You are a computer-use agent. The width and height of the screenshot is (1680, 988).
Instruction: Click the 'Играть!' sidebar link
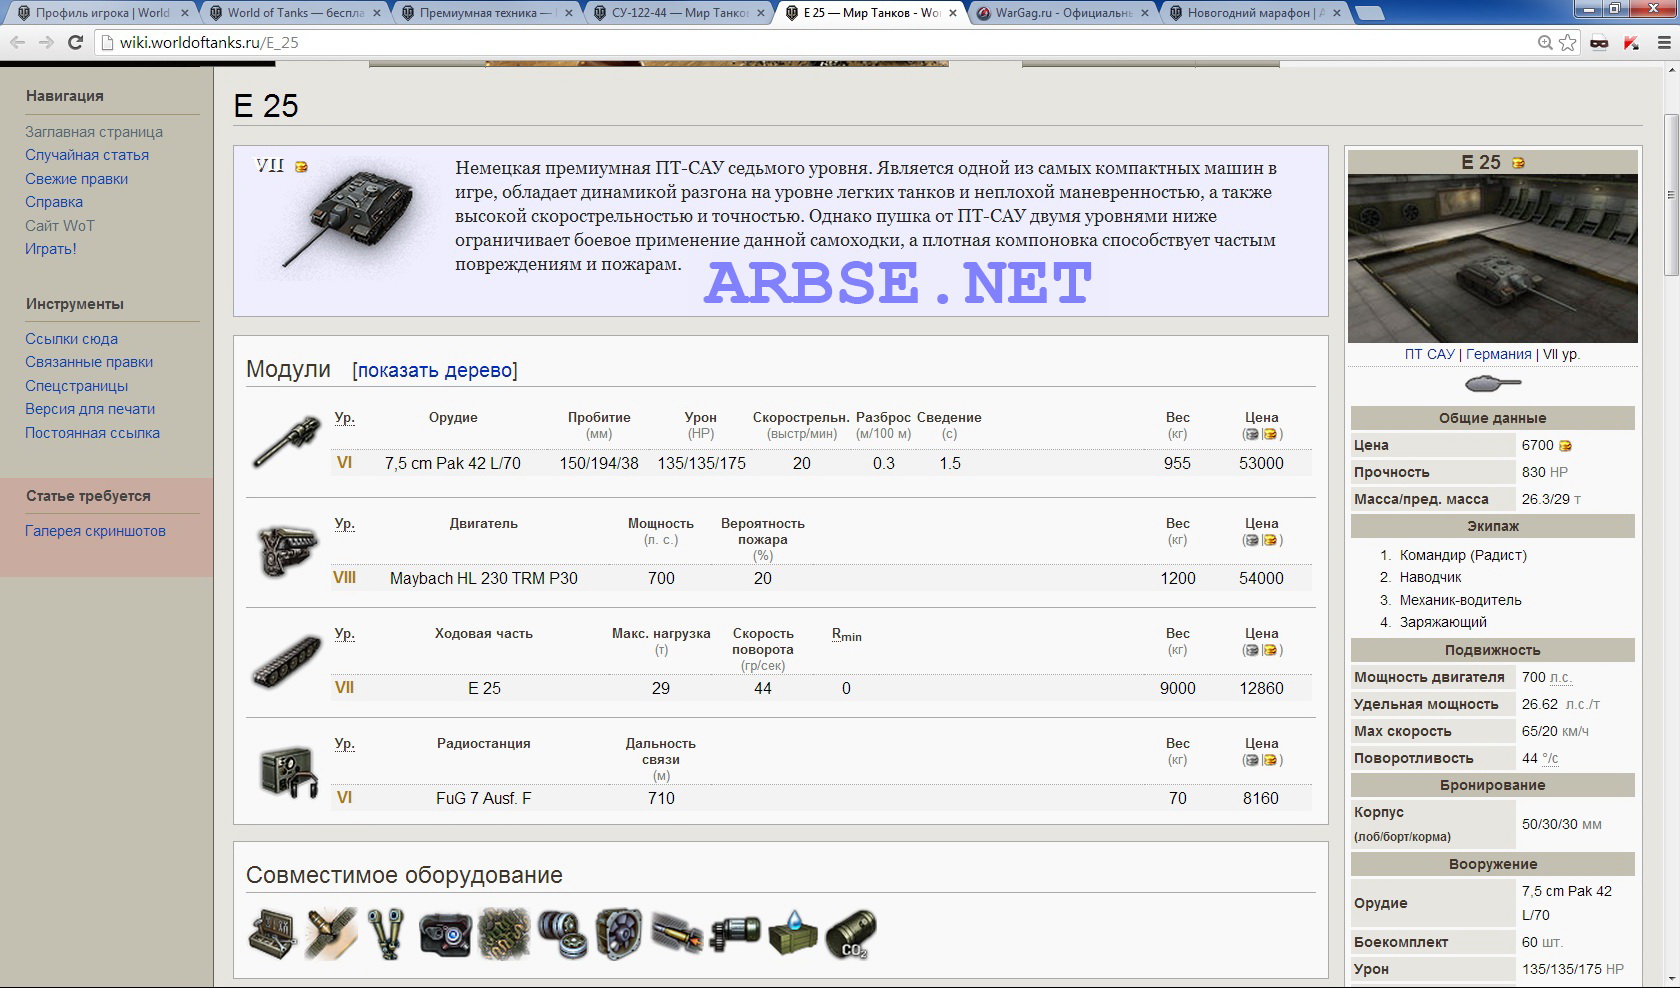[x=51, y=249]
